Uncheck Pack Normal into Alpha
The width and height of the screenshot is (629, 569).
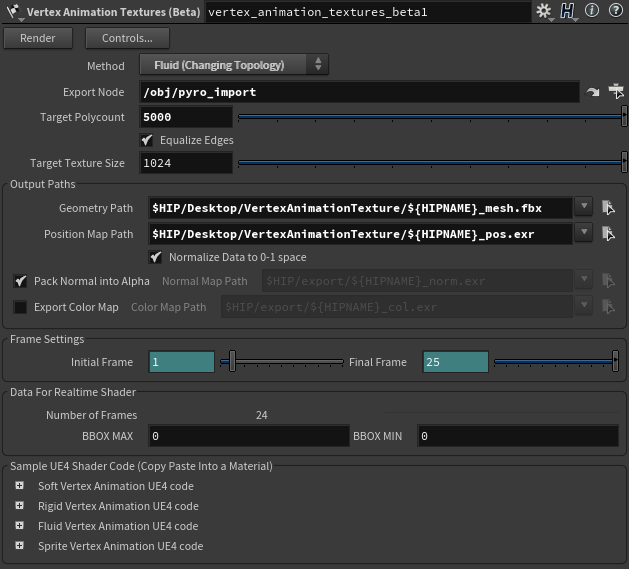point(20,281)
